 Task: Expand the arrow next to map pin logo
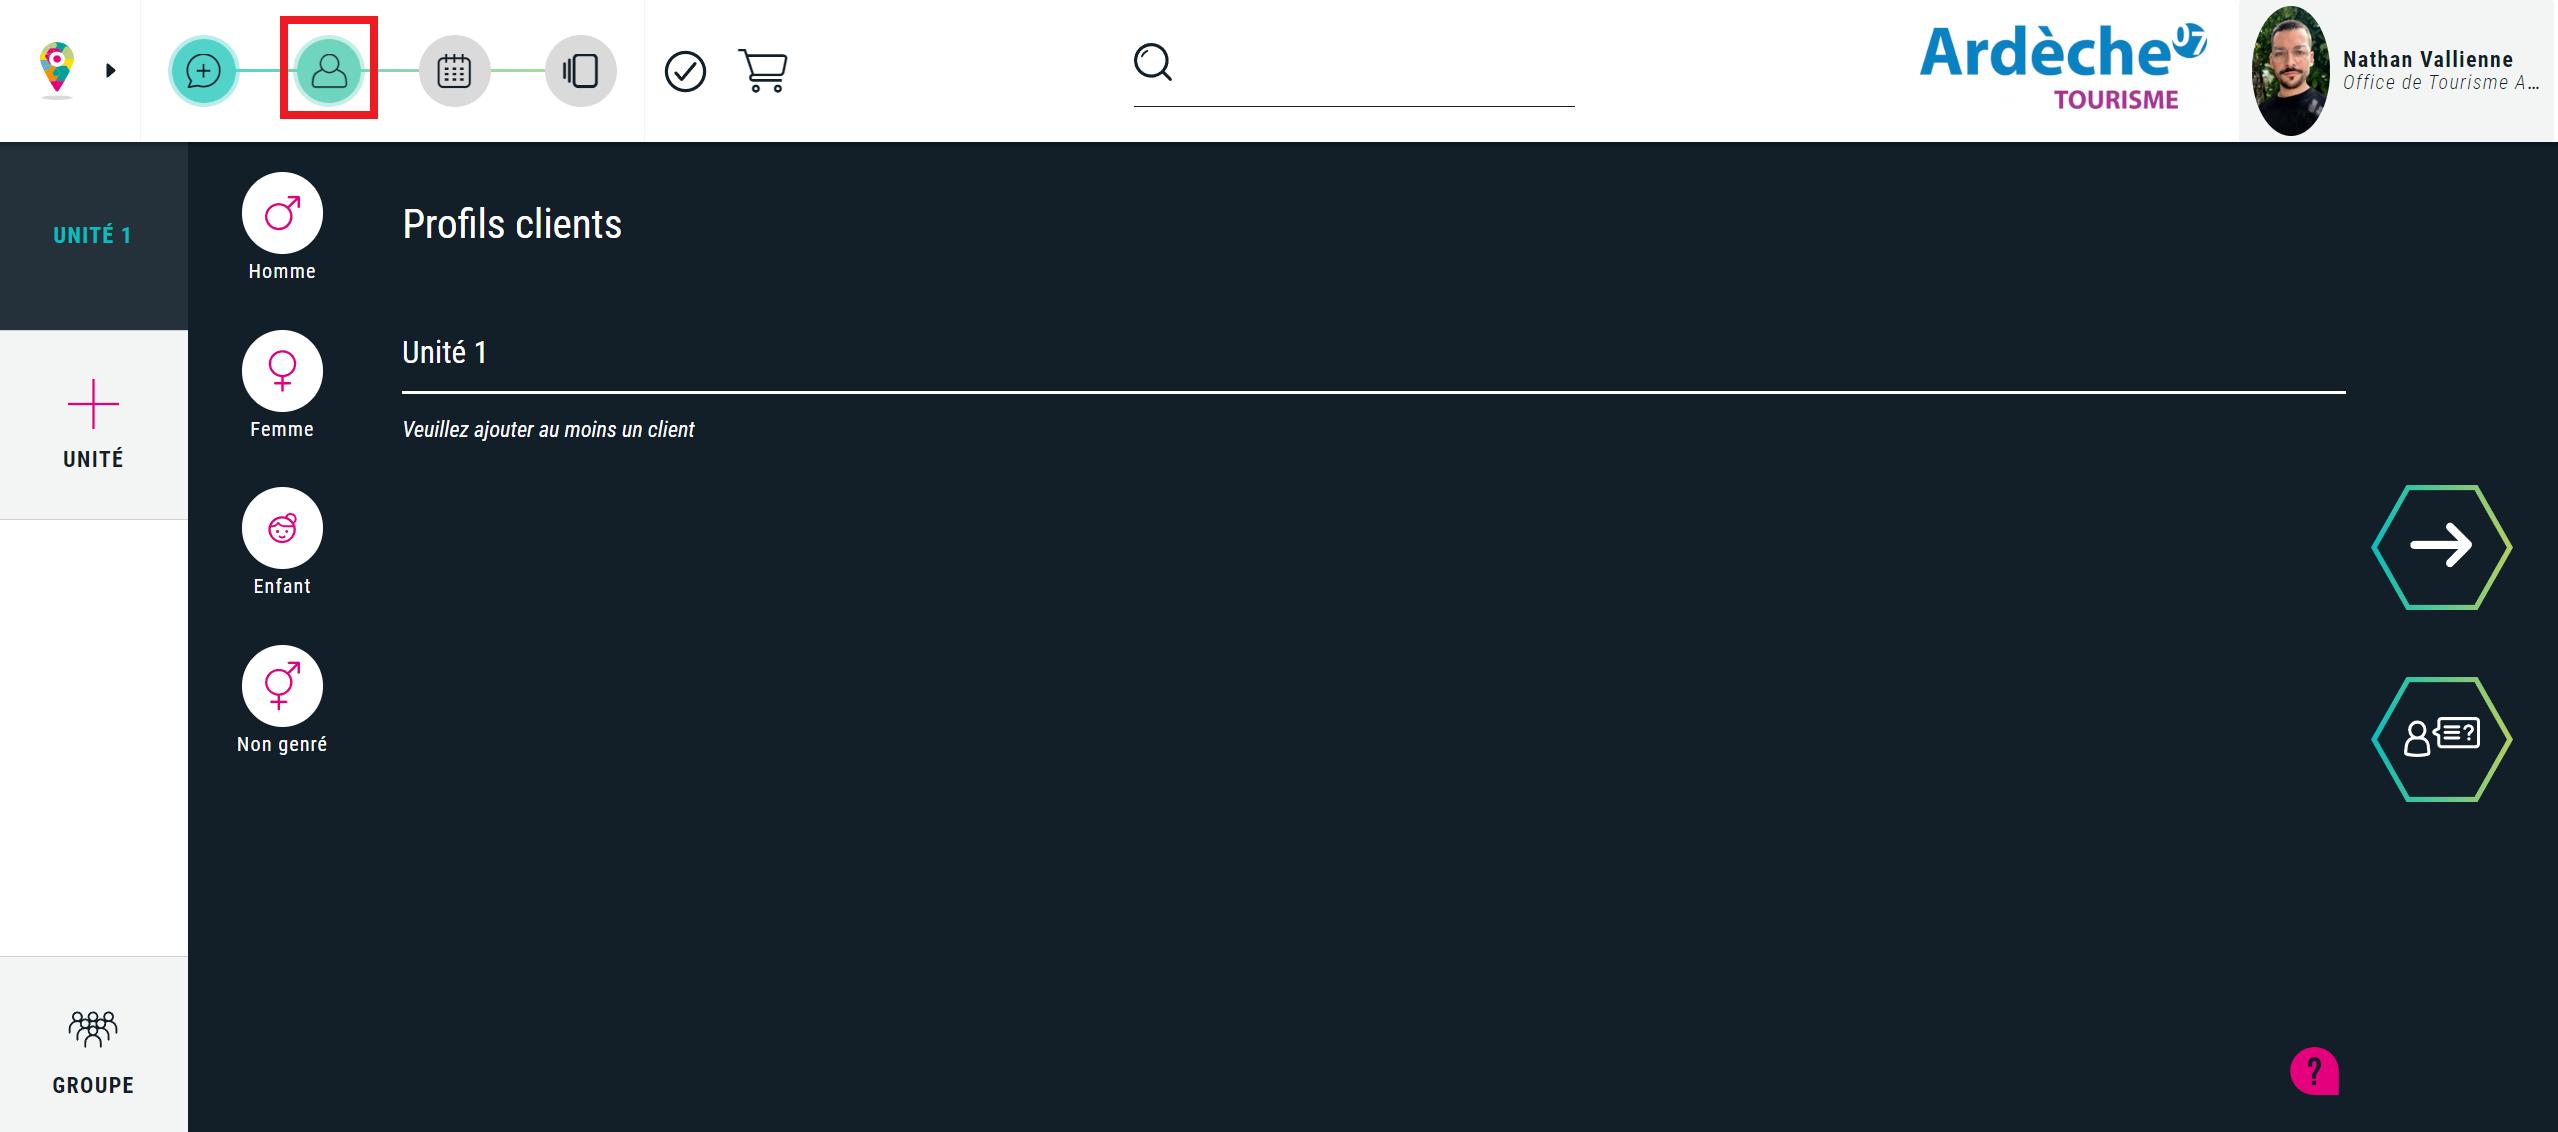click(x=111, y=70)
